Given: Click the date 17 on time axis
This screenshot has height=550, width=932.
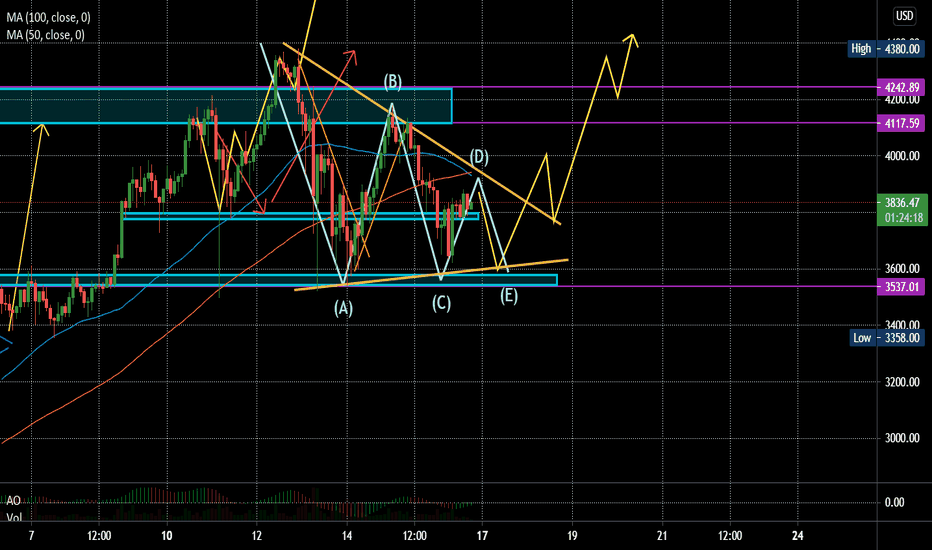Looking at the screenshot, I should coord(482,536).
